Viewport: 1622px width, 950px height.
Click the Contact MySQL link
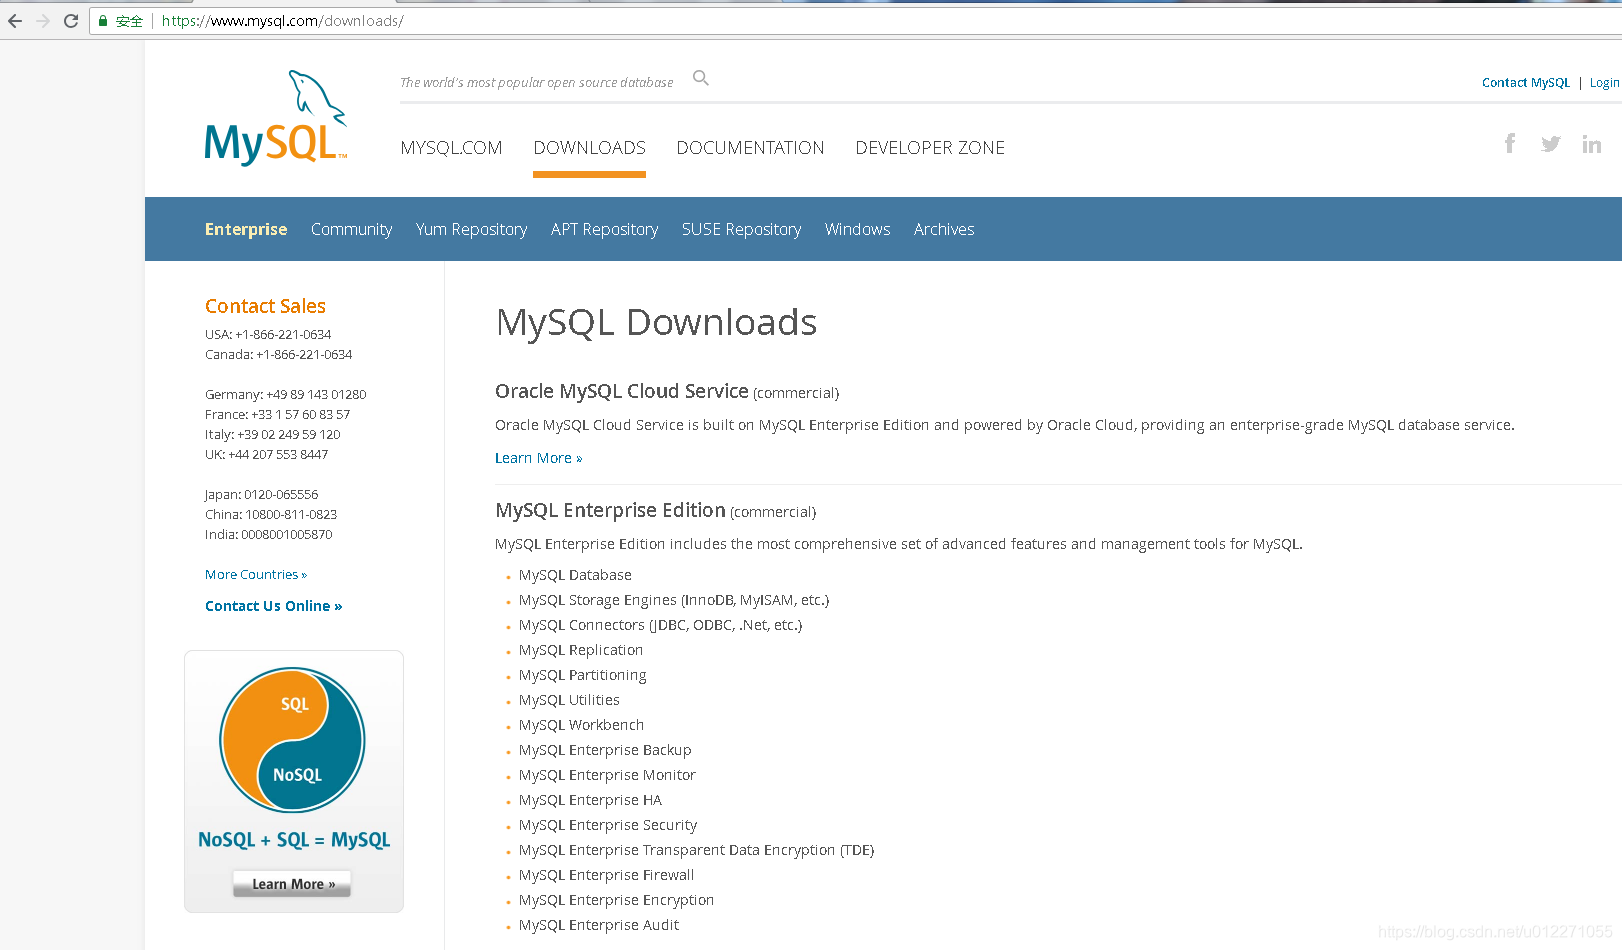(1526, 83)
